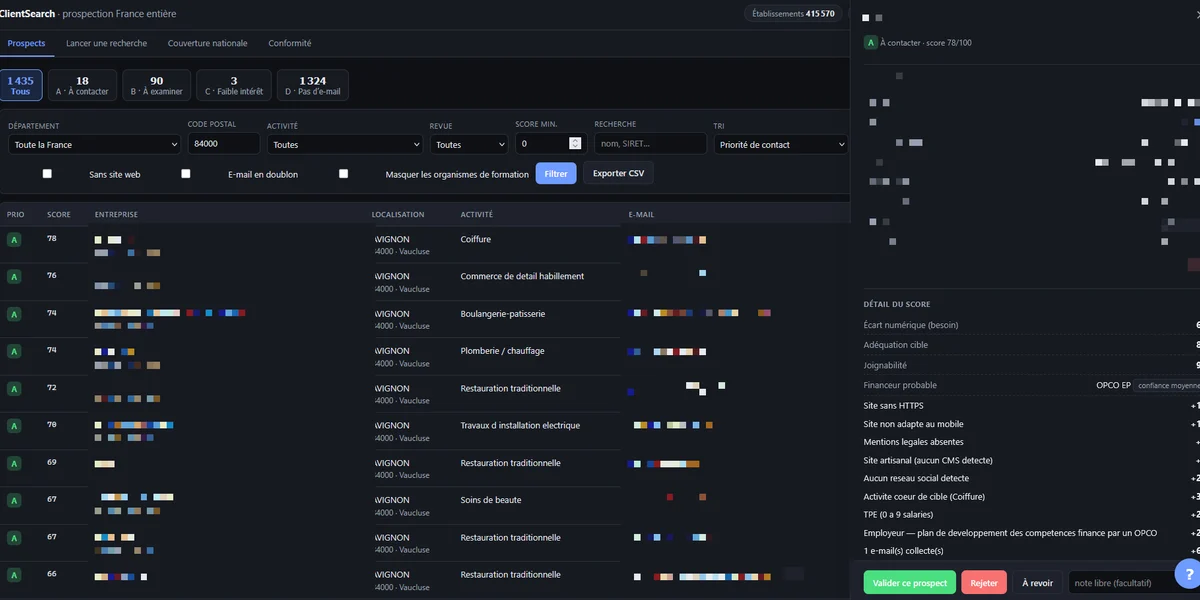Open the Activité dropdown 'Toutes'

coord(345,144)
